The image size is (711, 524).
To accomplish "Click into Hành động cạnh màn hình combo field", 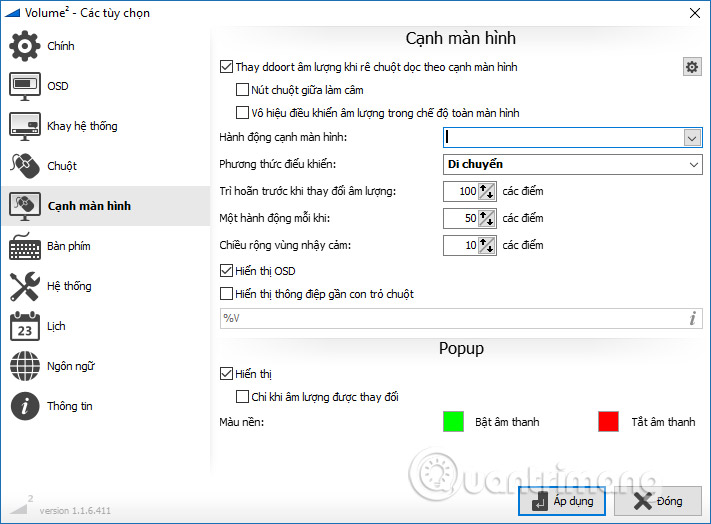I will 563,138.
